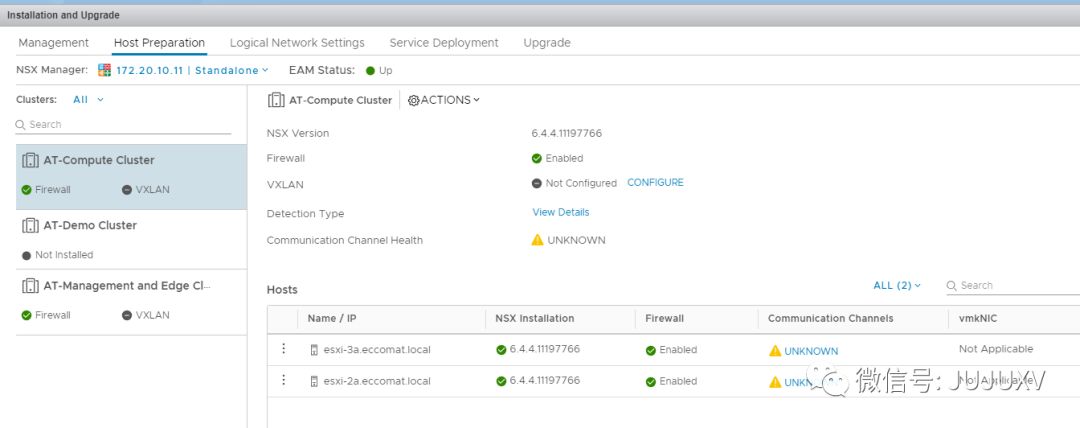
Task: Open row menu for esxi-2a host
Action: tap(283, 381)
